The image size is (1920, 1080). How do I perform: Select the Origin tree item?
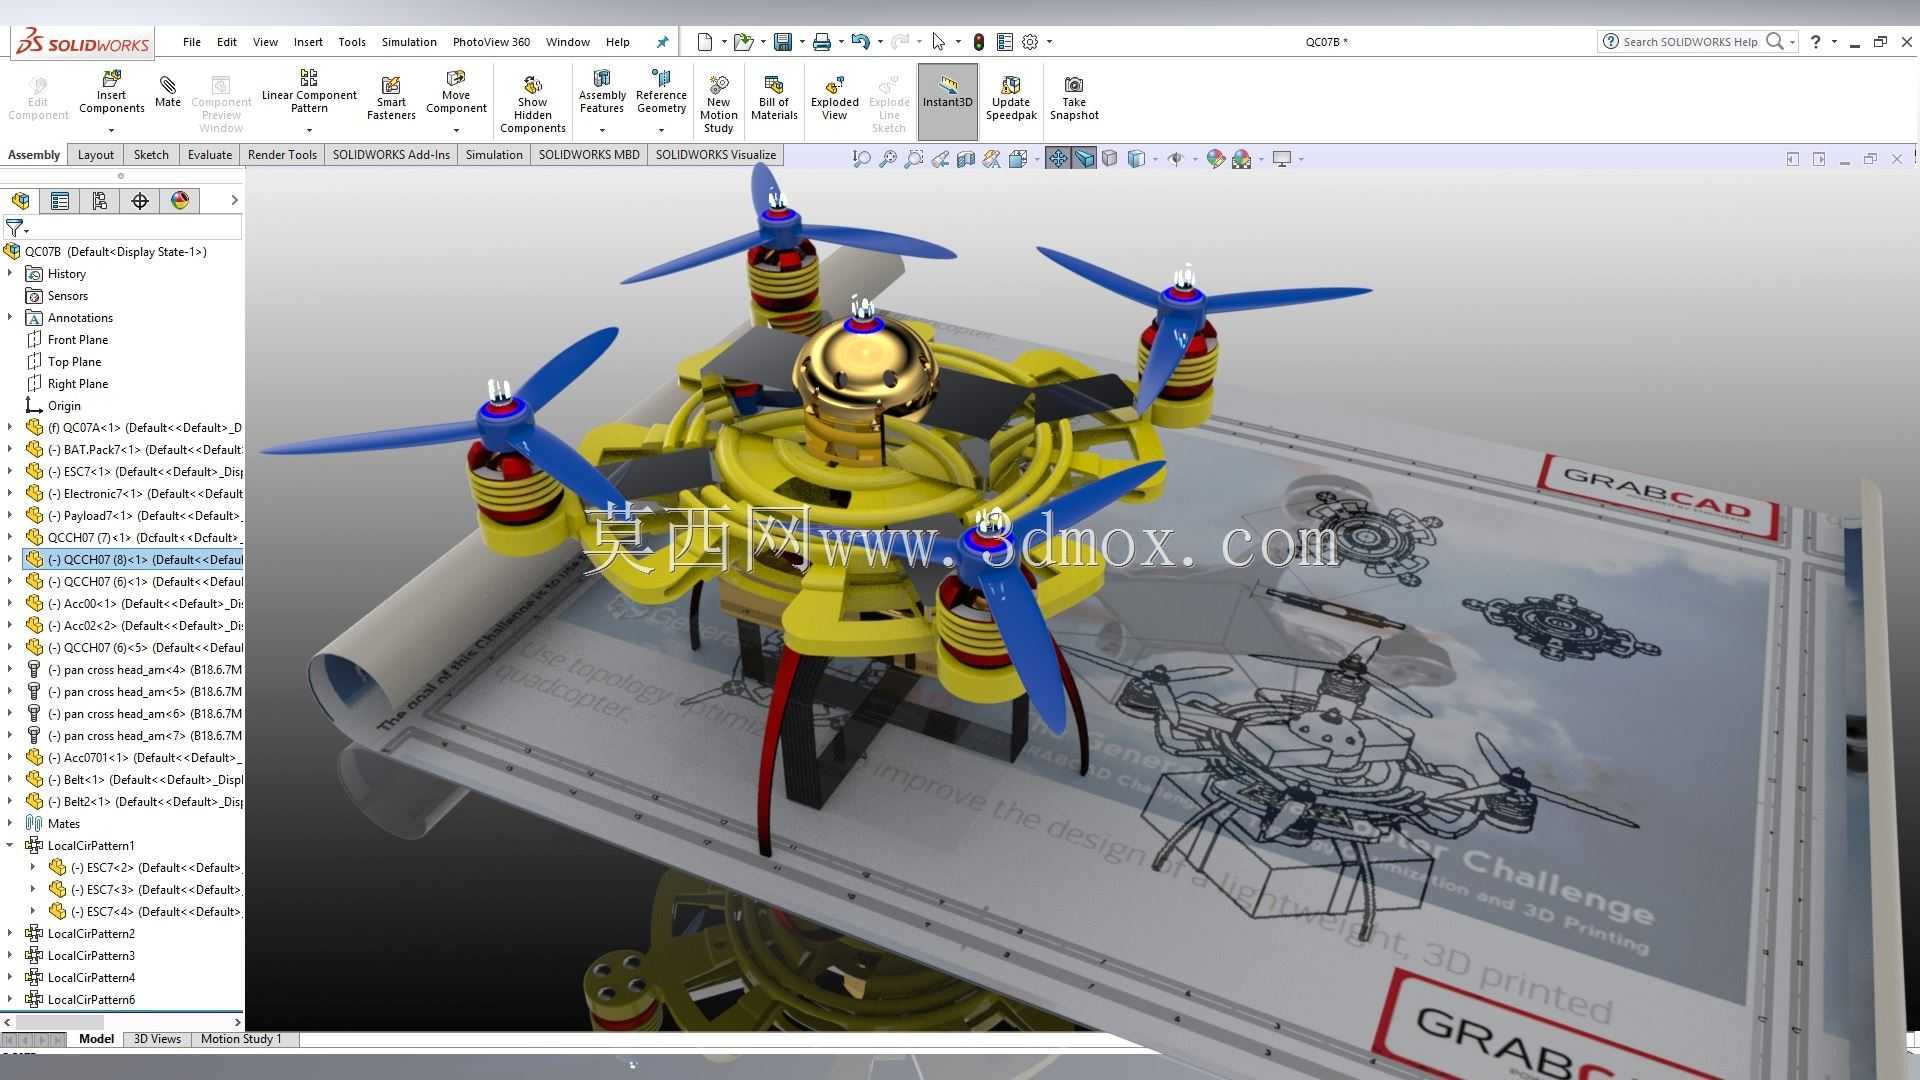64,405
